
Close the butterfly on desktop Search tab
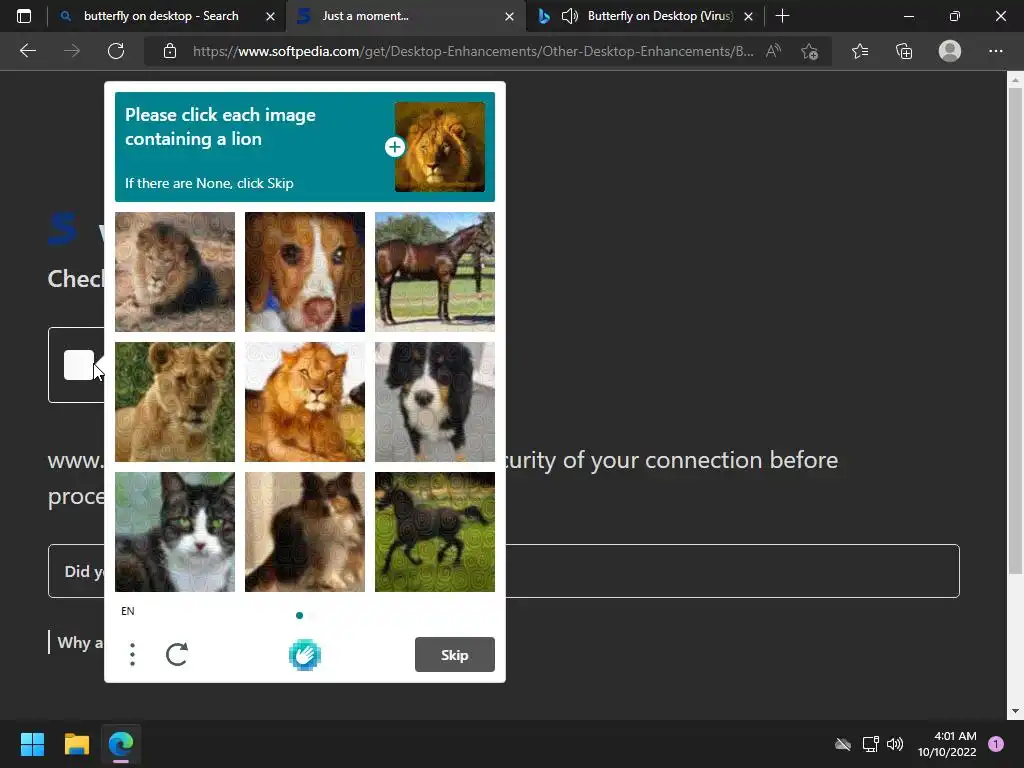pos(270,16)
